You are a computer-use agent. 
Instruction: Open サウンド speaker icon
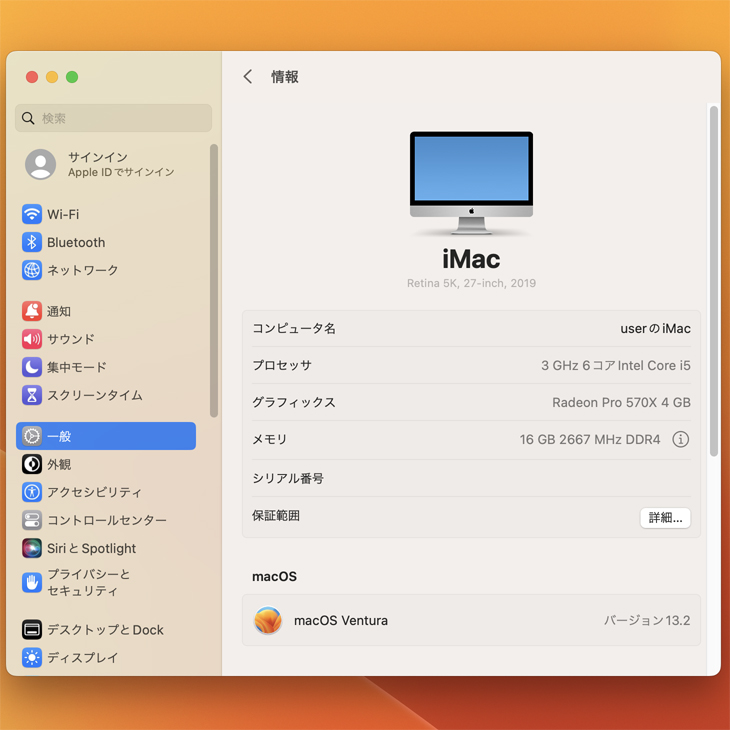coord(32,339)
